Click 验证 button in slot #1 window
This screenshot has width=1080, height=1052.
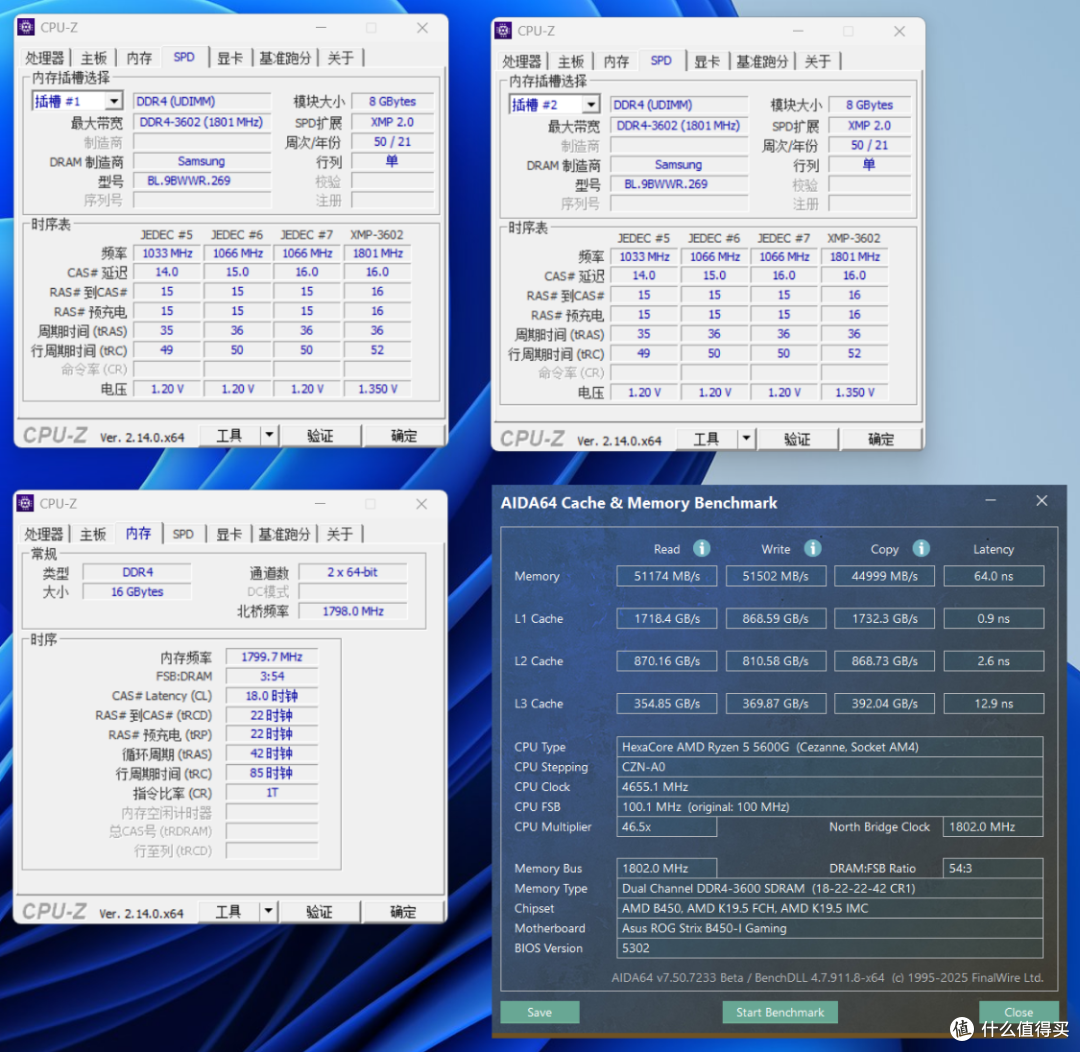click(320, 435)
